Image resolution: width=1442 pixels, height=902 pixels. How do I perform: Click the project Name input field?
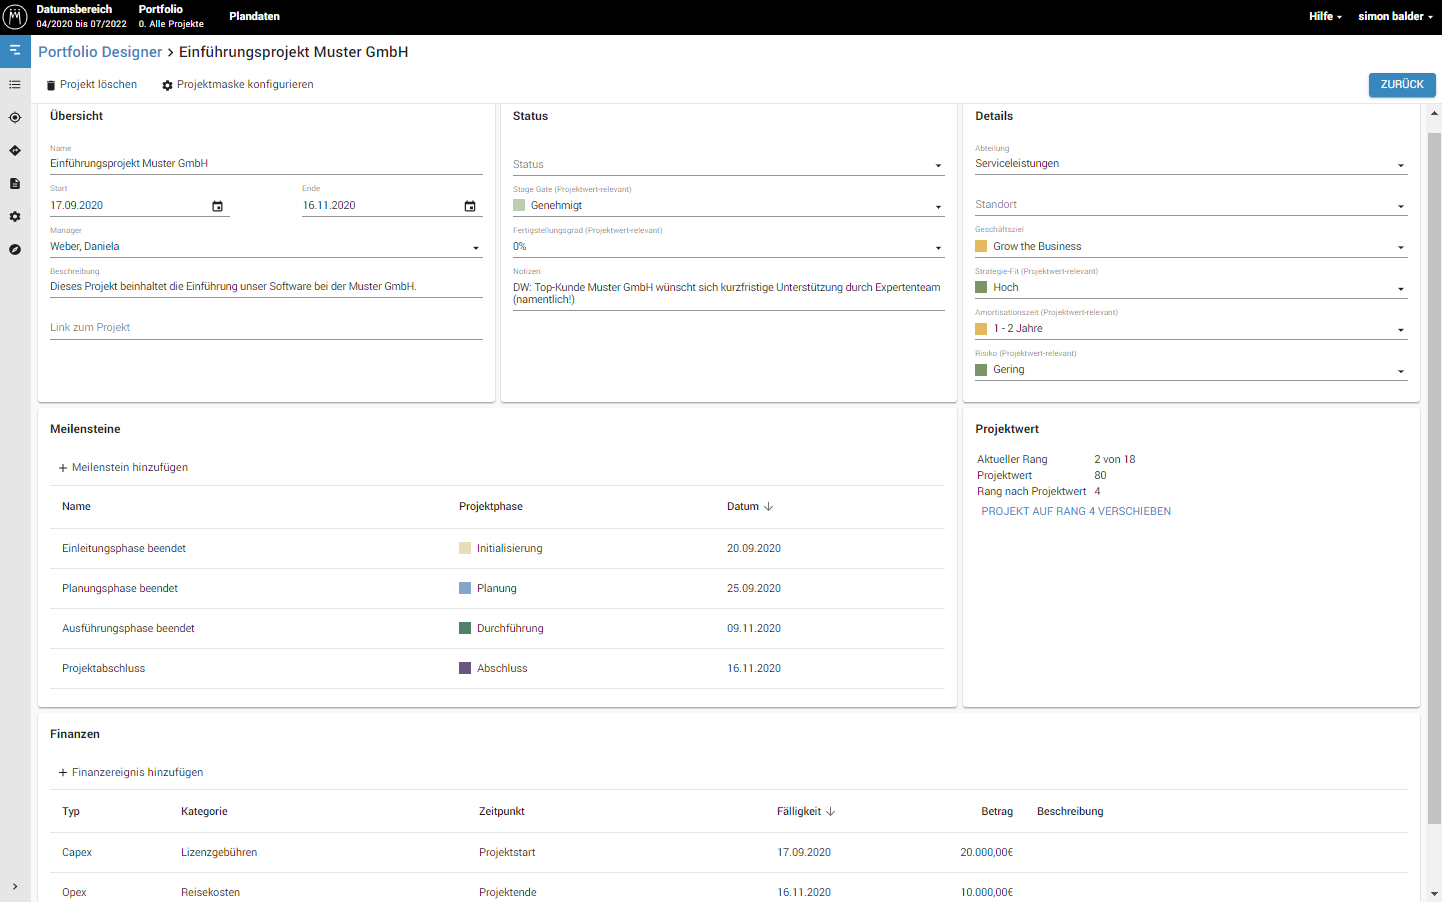[x=266, y=164]
